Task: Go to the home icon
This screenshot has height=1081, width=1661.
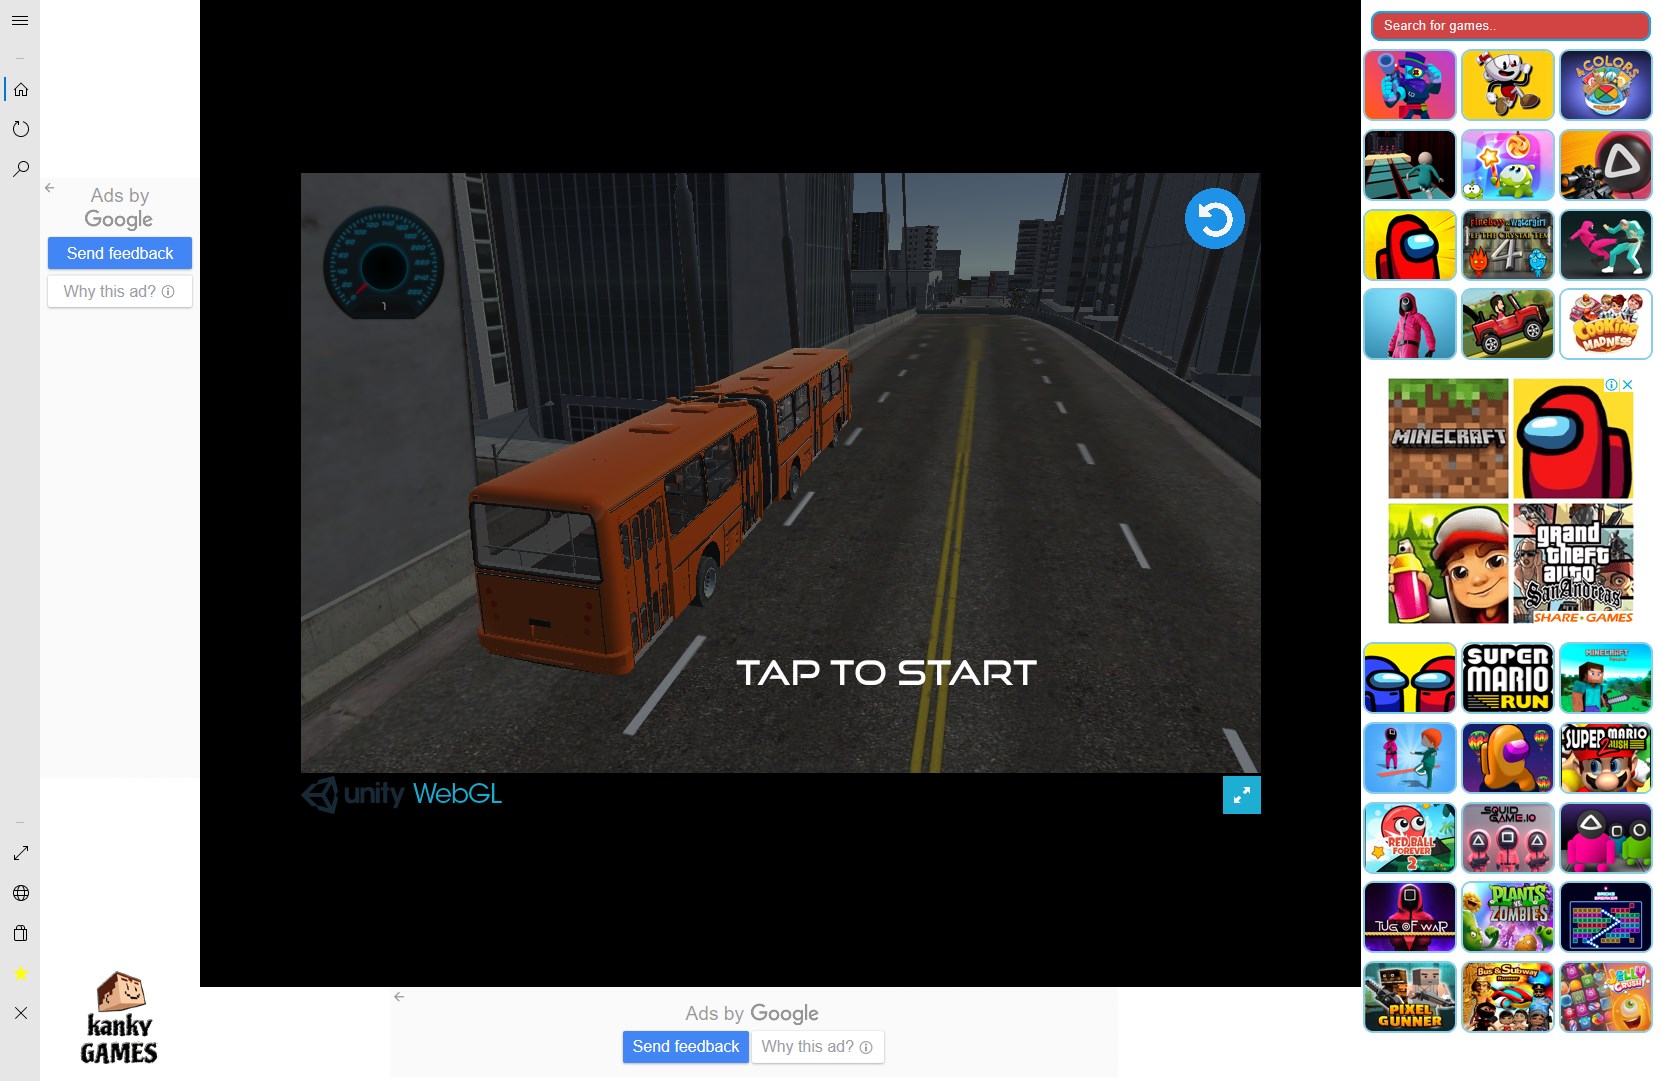Action: 20,89
